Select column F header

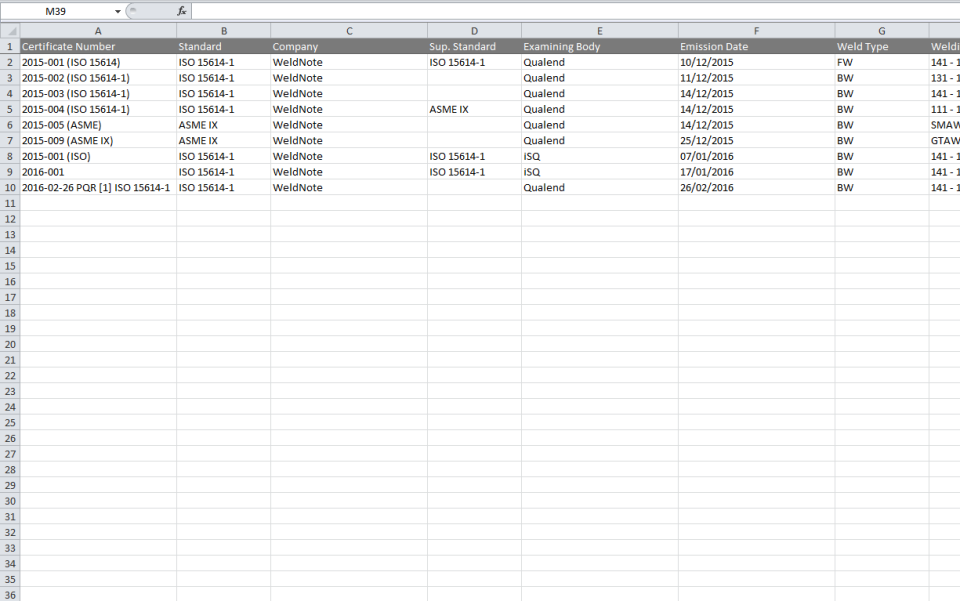pos(757,31)
